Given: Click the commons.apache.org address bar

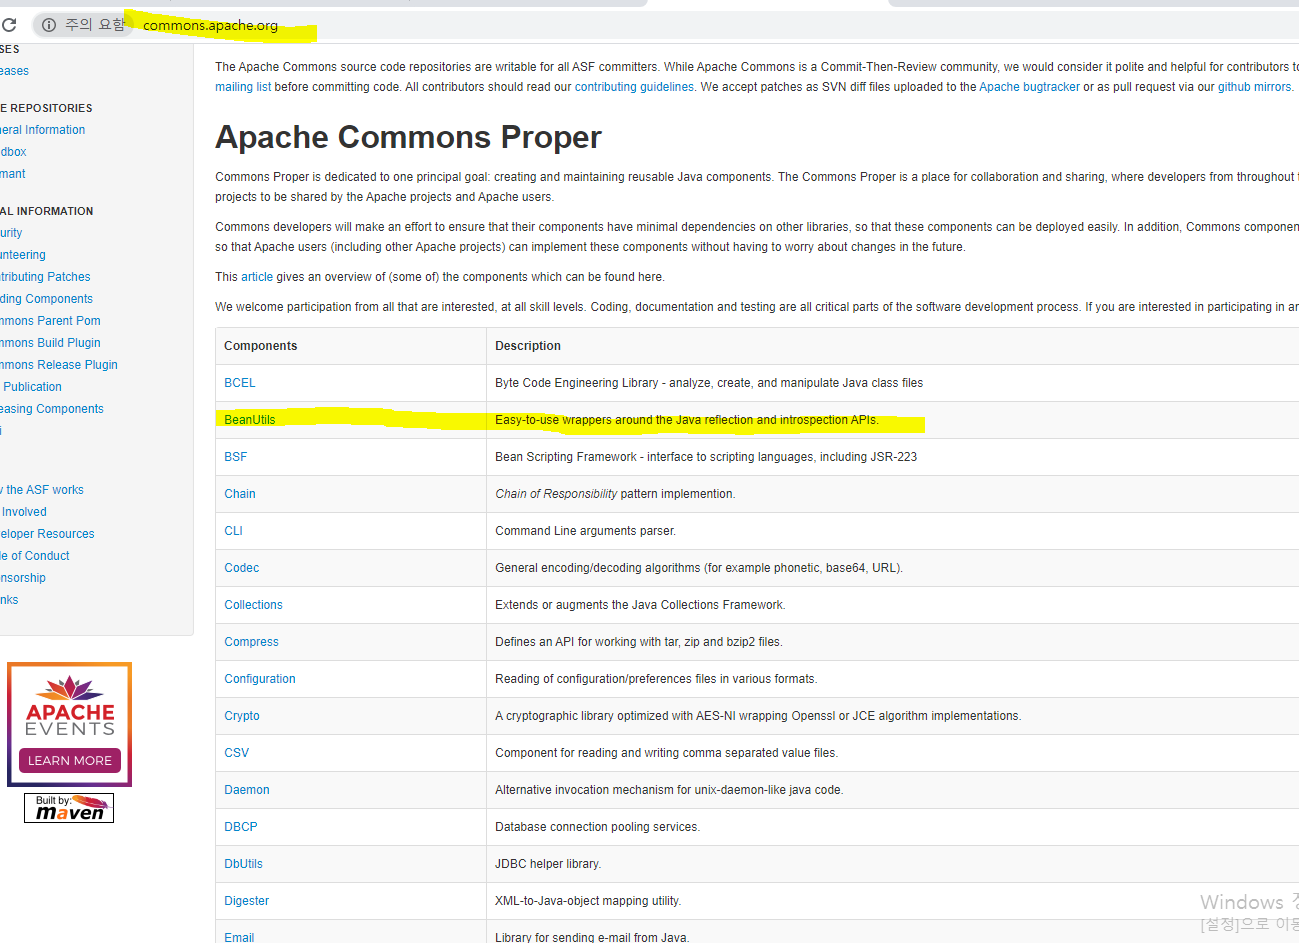Looking at the screenshot, I should pos(210,25).
